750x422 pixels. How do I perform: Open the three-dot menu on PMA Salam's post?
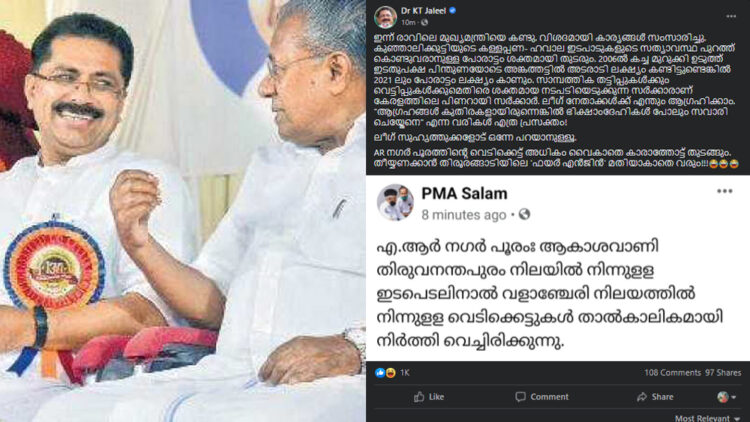[725, 191]
